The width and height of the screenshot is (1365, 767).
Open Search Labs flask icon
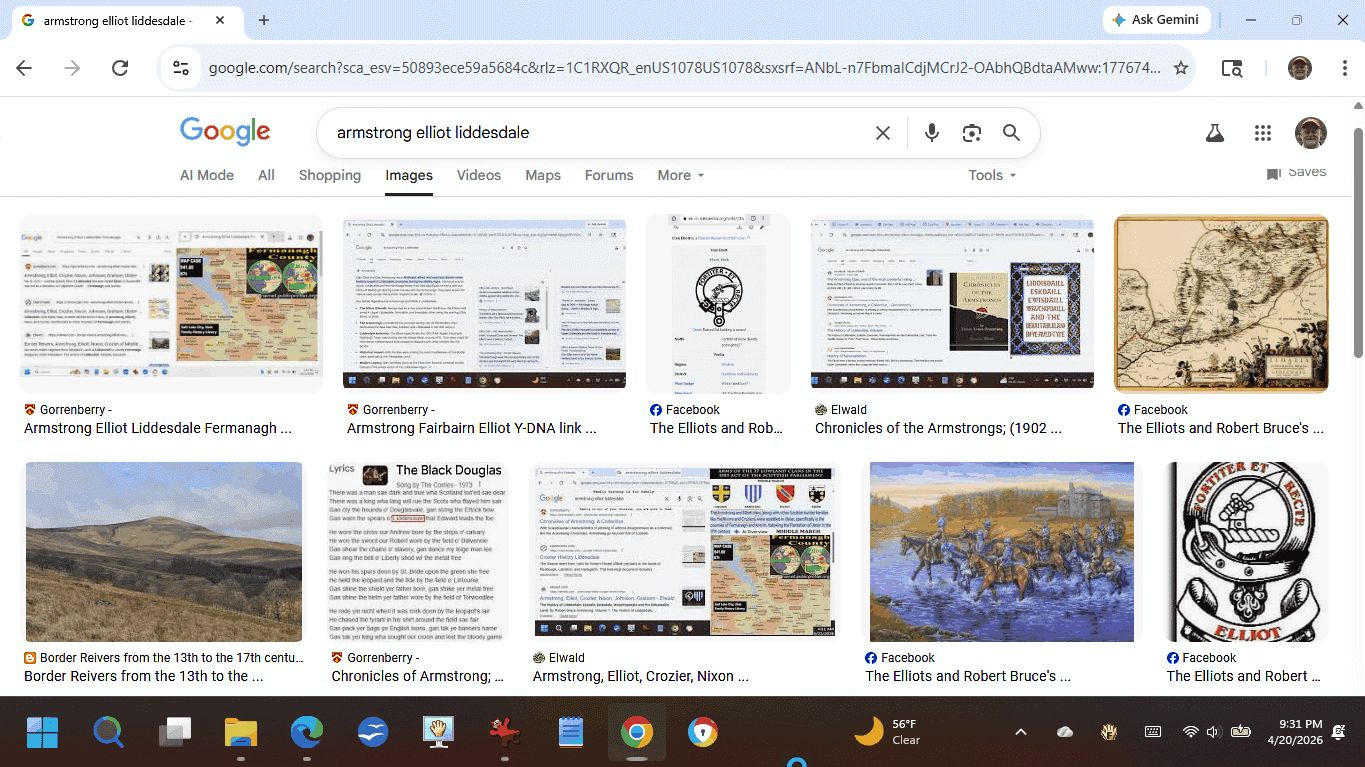click(1215, 133)
